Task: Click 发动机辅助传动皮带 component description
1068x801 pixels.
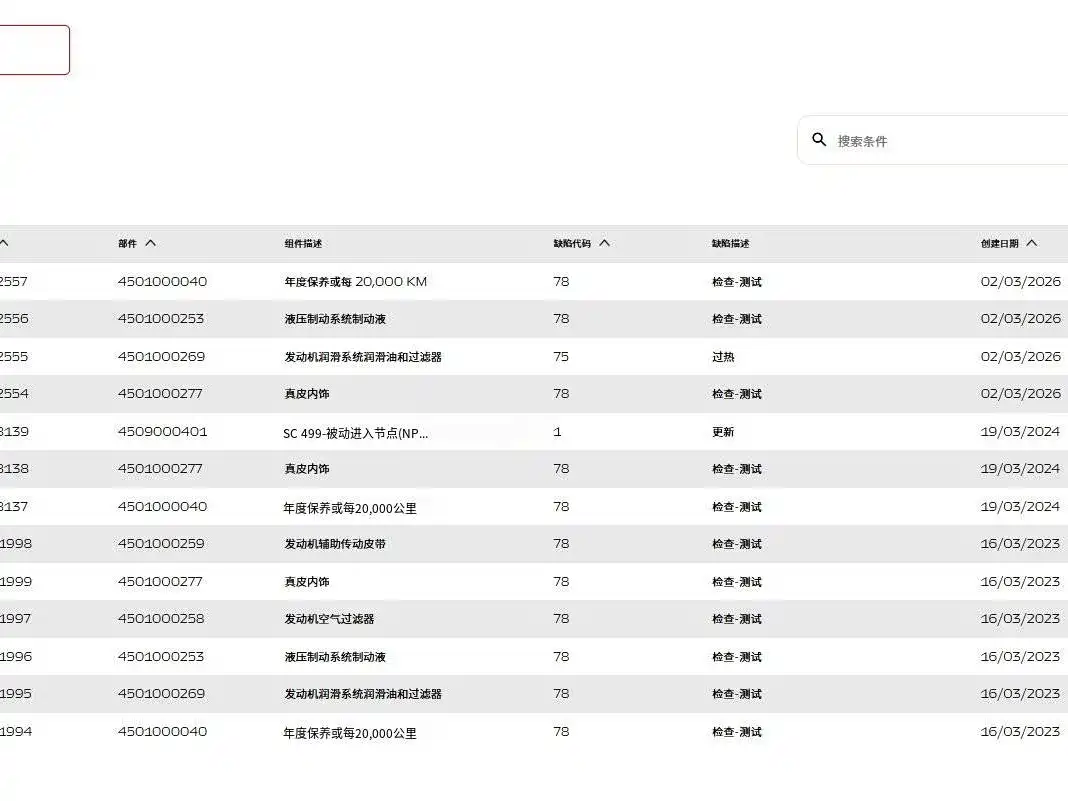Action: (335, 544)
